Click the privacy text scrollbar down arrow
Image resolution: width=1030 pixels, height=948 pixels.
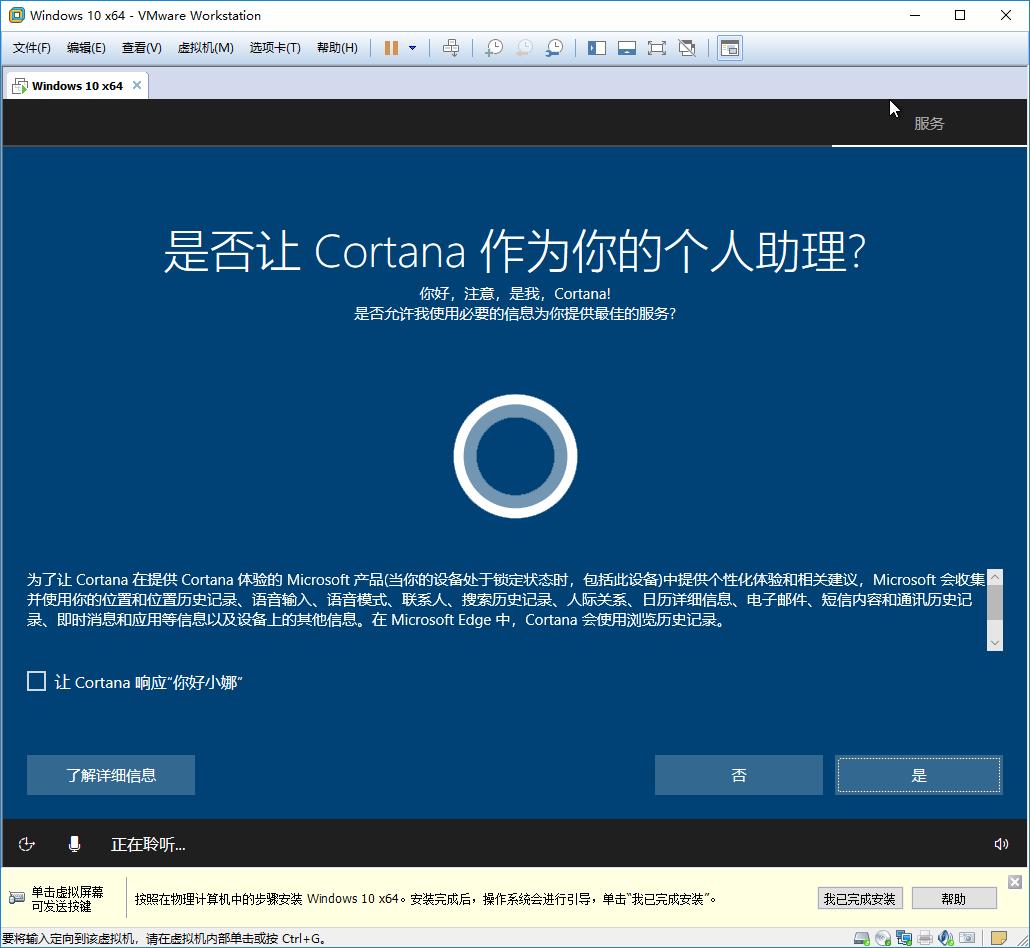(995, 643)
